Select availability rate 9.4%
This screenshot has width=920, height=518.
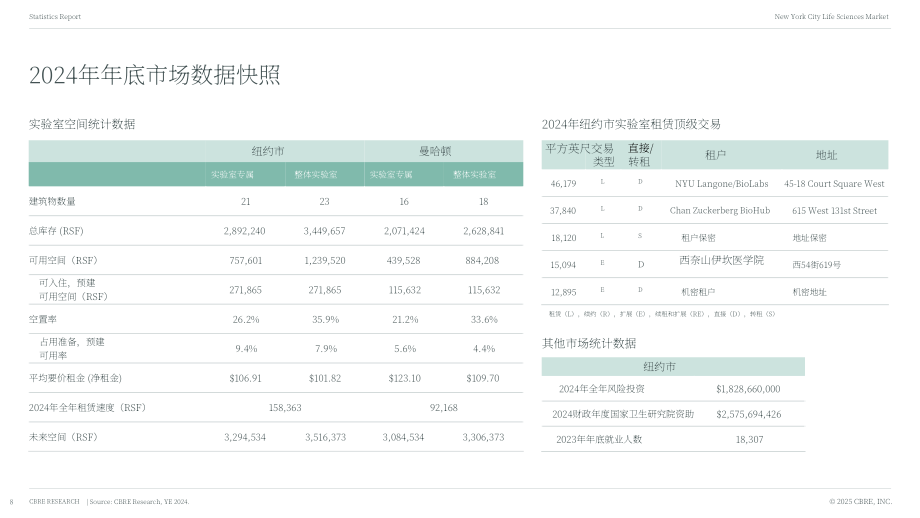click(246, 348)
